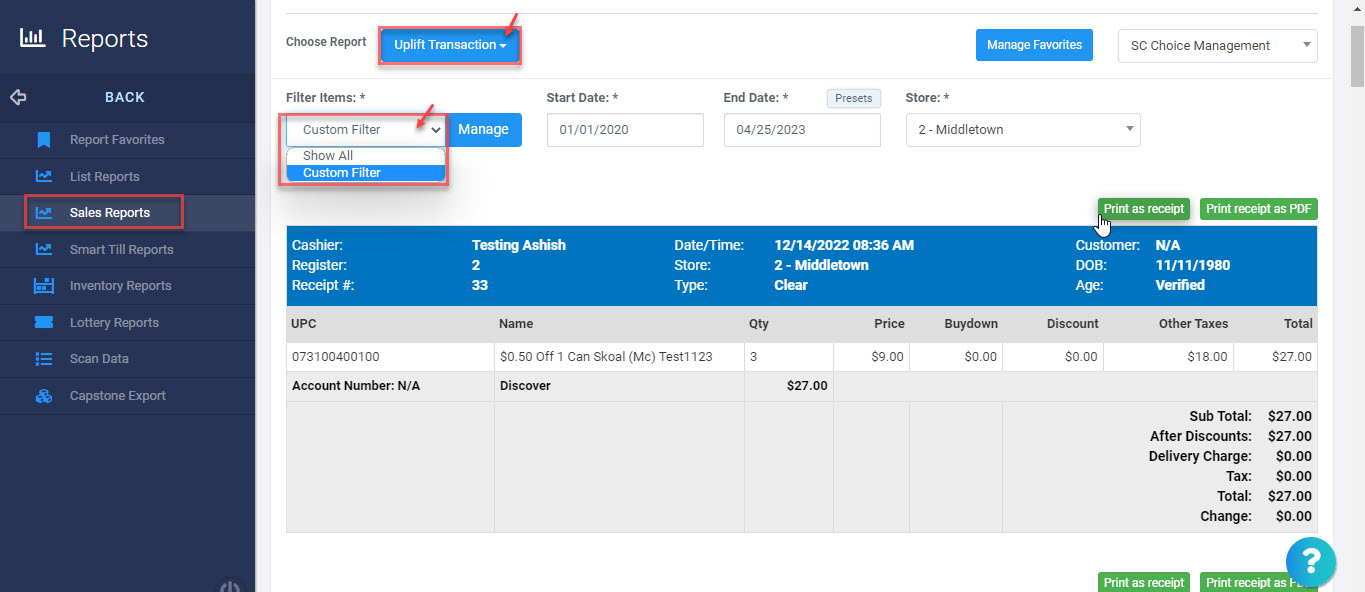Open the blue help question mark bubble
Screen dimensions: 1365x592
1311,562
